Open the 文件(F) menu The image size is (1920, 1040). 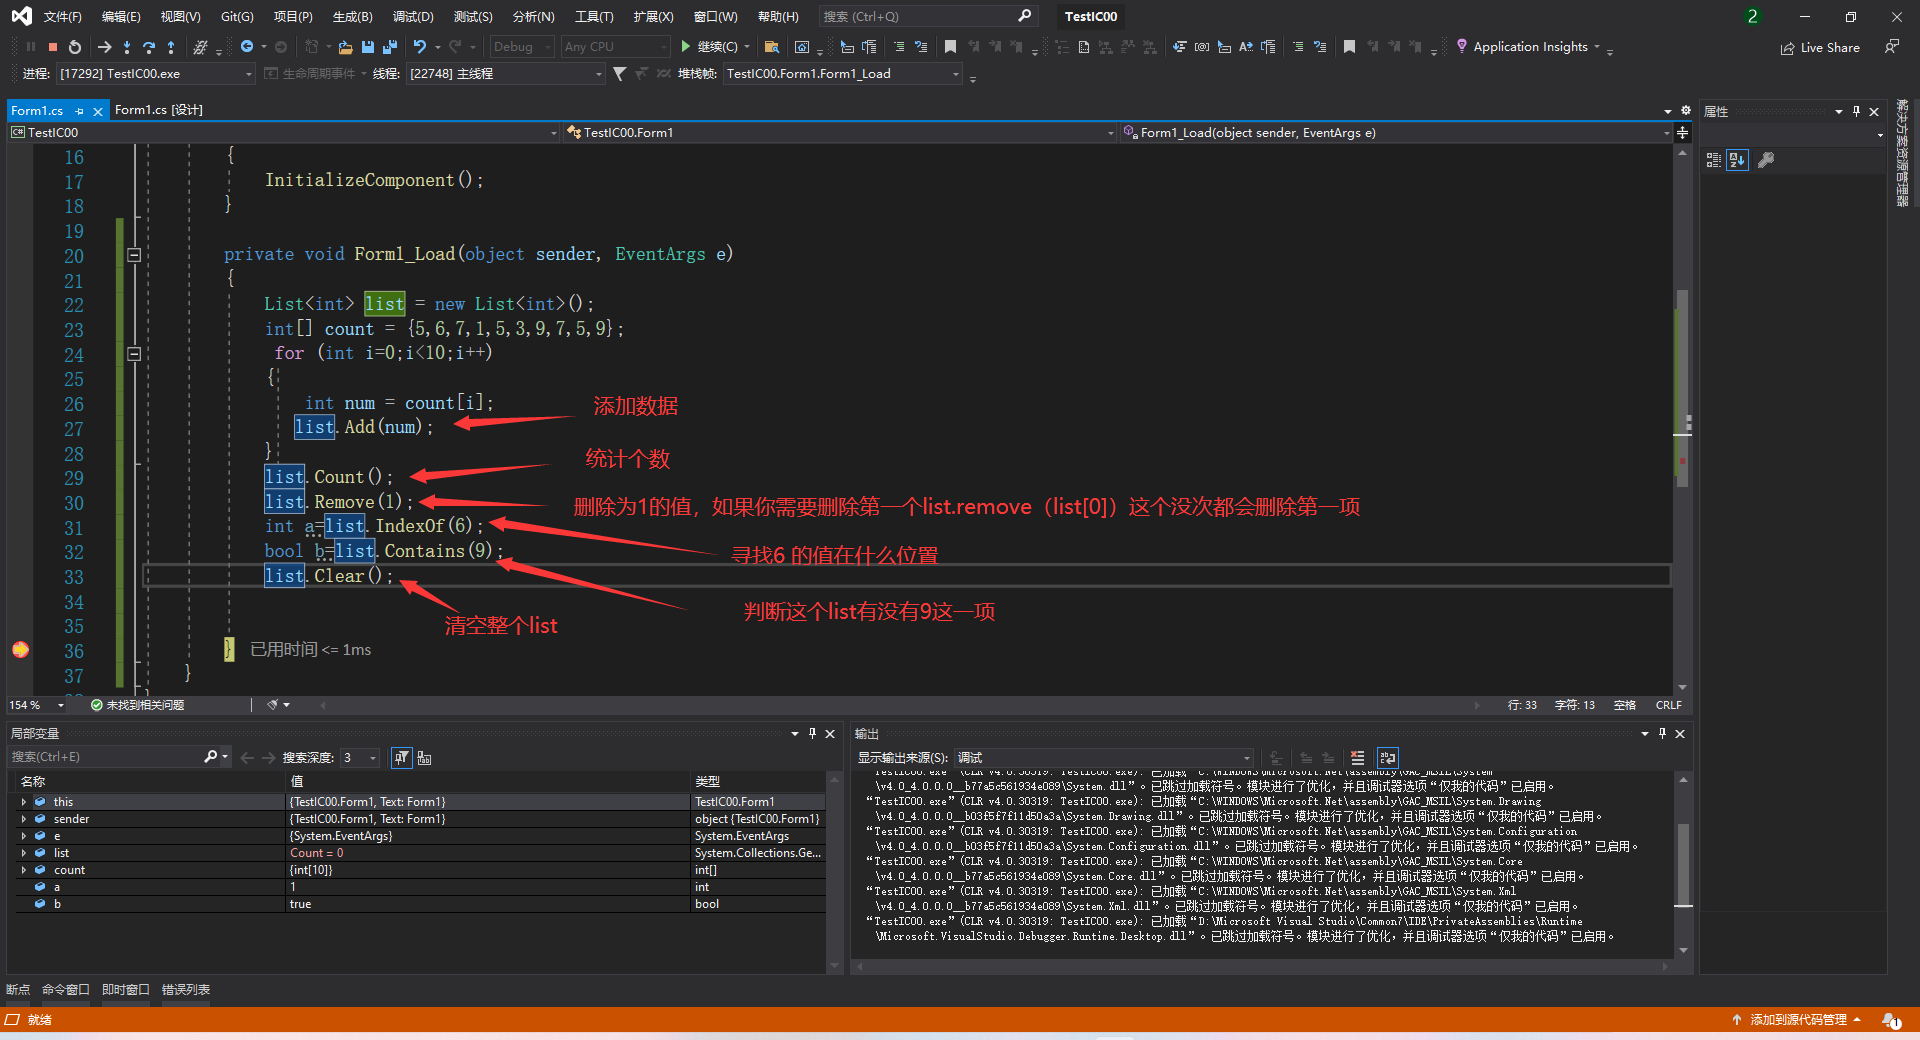(x=62, y=17)
